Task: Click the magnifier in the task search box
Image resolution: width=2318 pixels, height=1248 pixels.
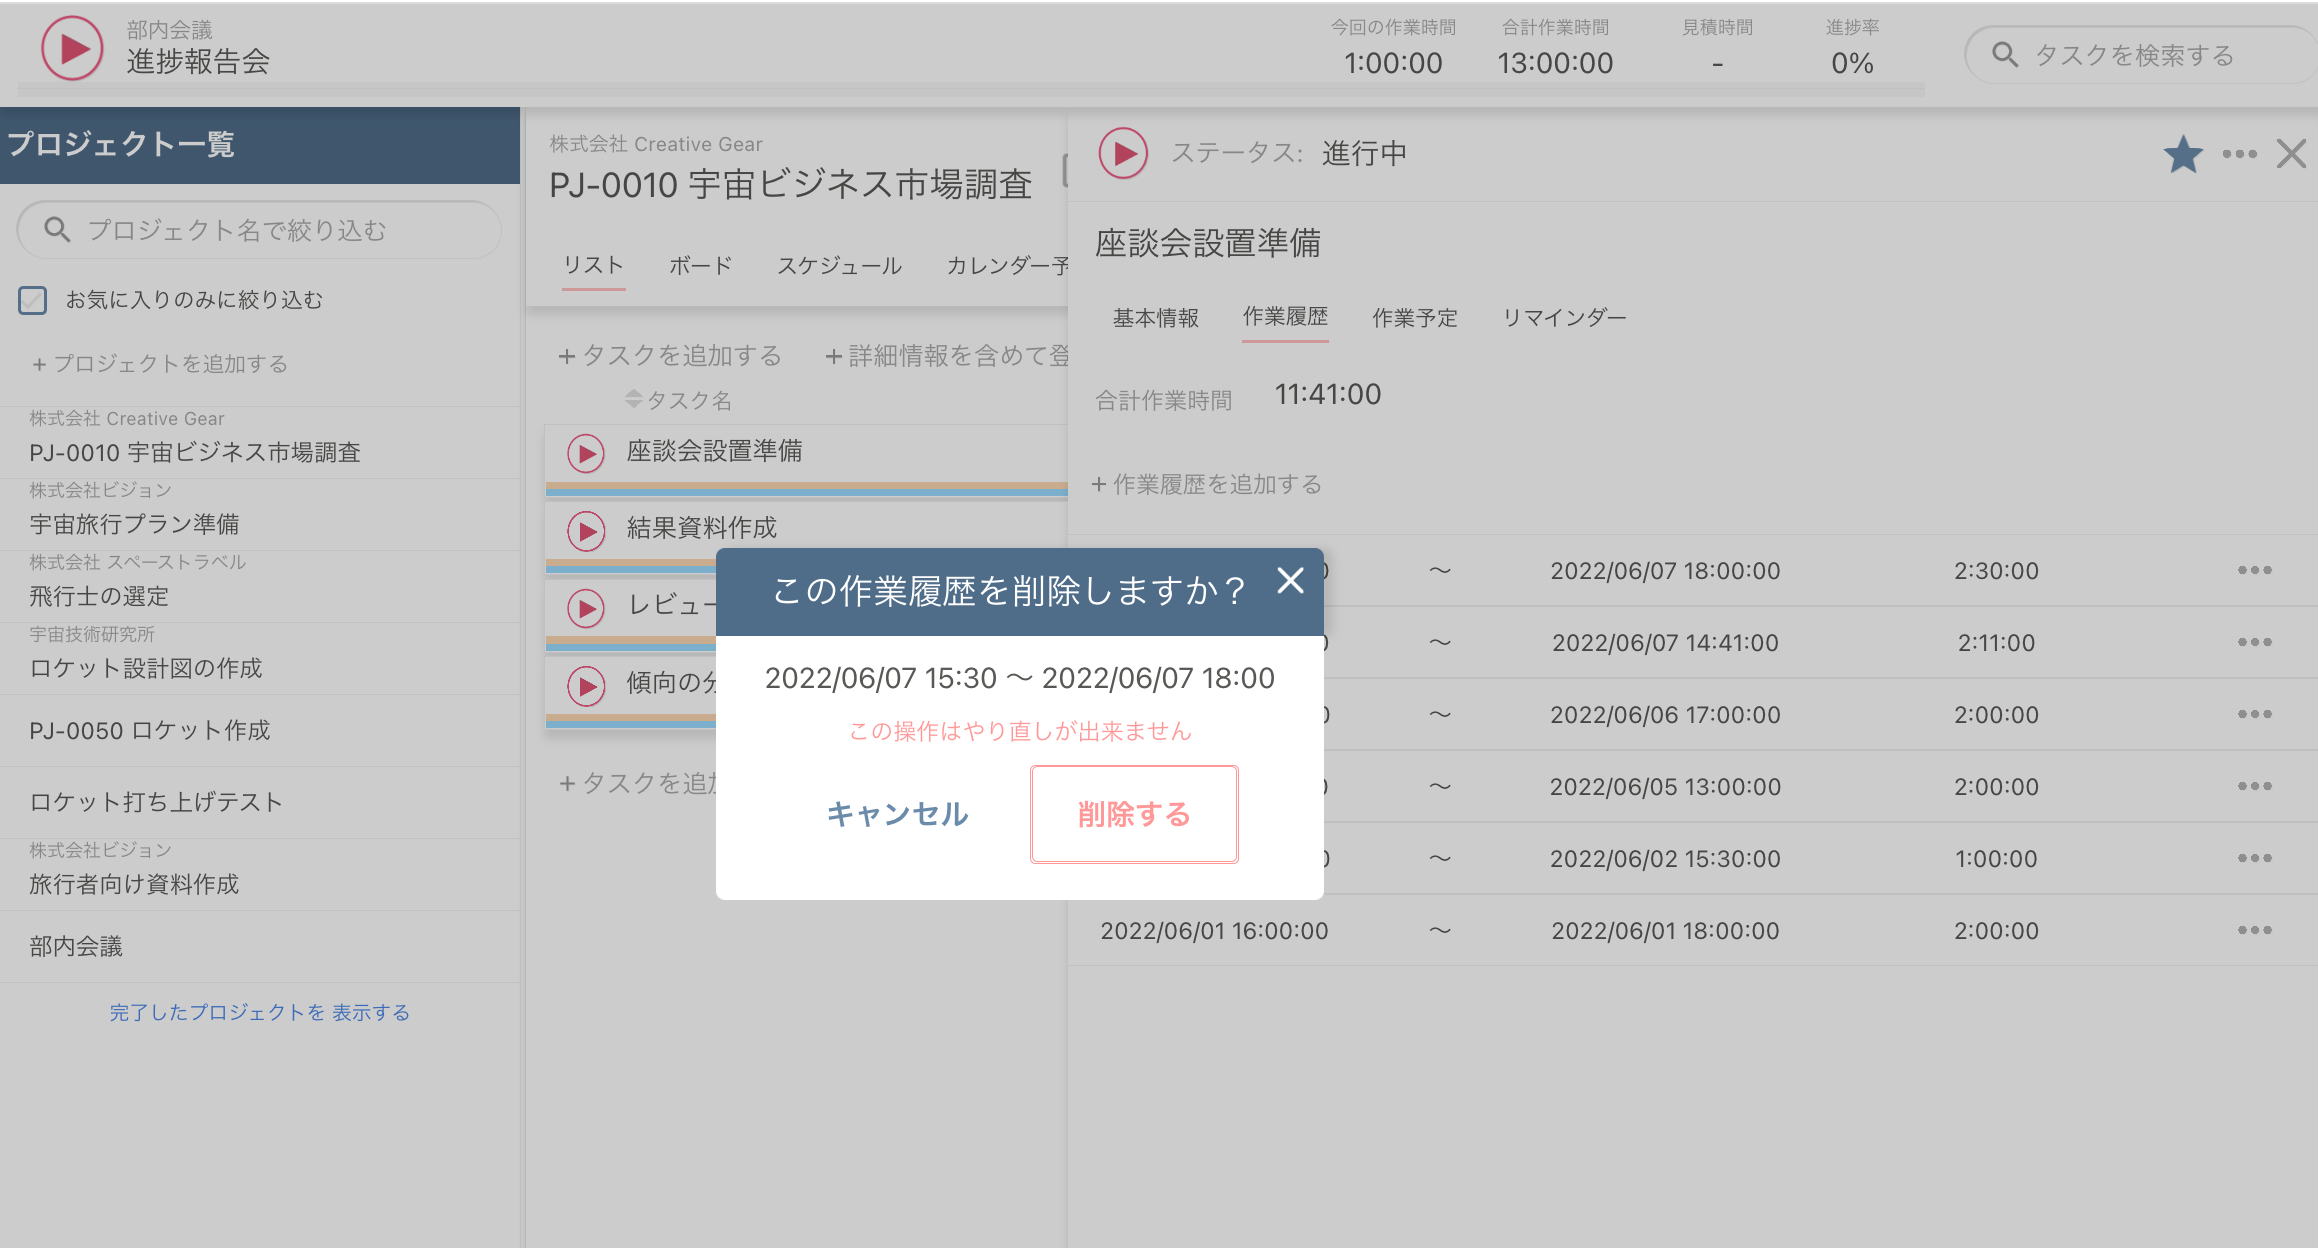Action: pyautogui.click(x=2006, y=55)
